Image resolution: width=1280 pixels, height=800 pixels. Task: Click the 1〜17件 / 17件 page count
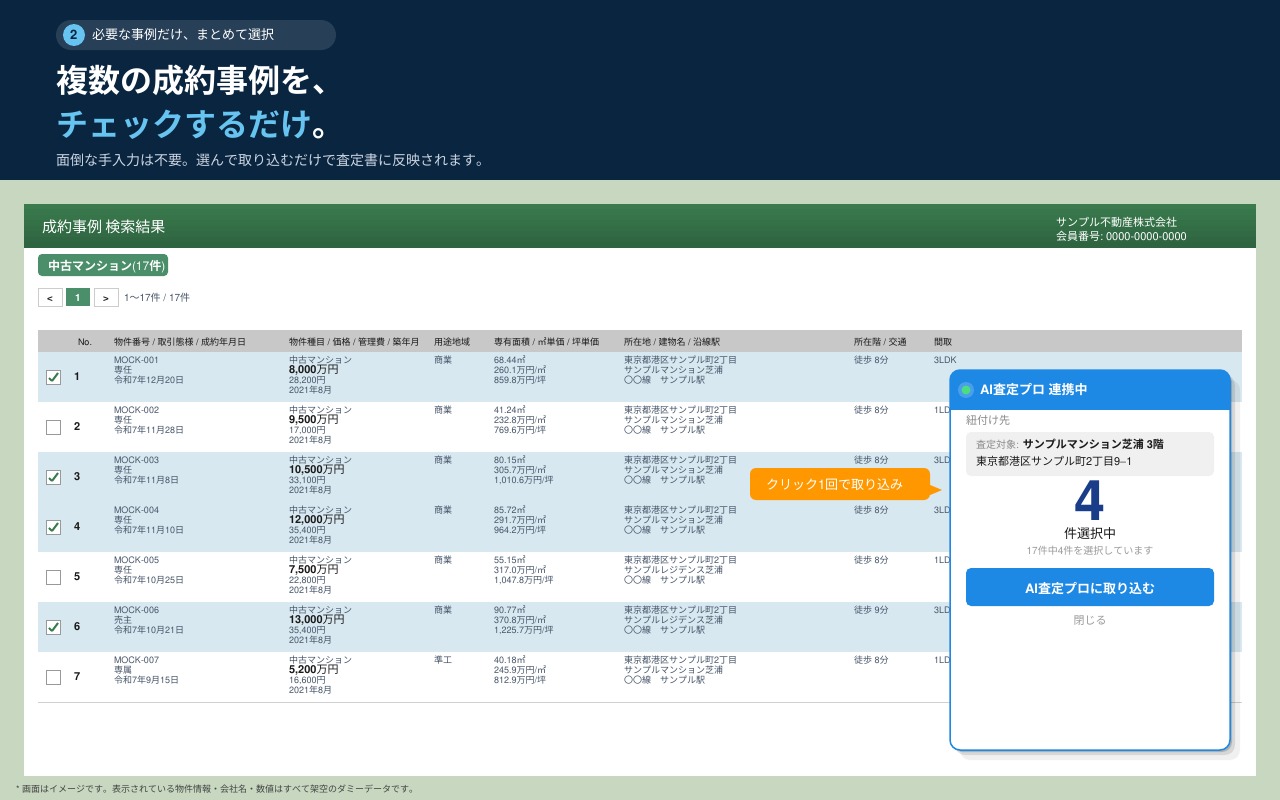pos(157,297)
